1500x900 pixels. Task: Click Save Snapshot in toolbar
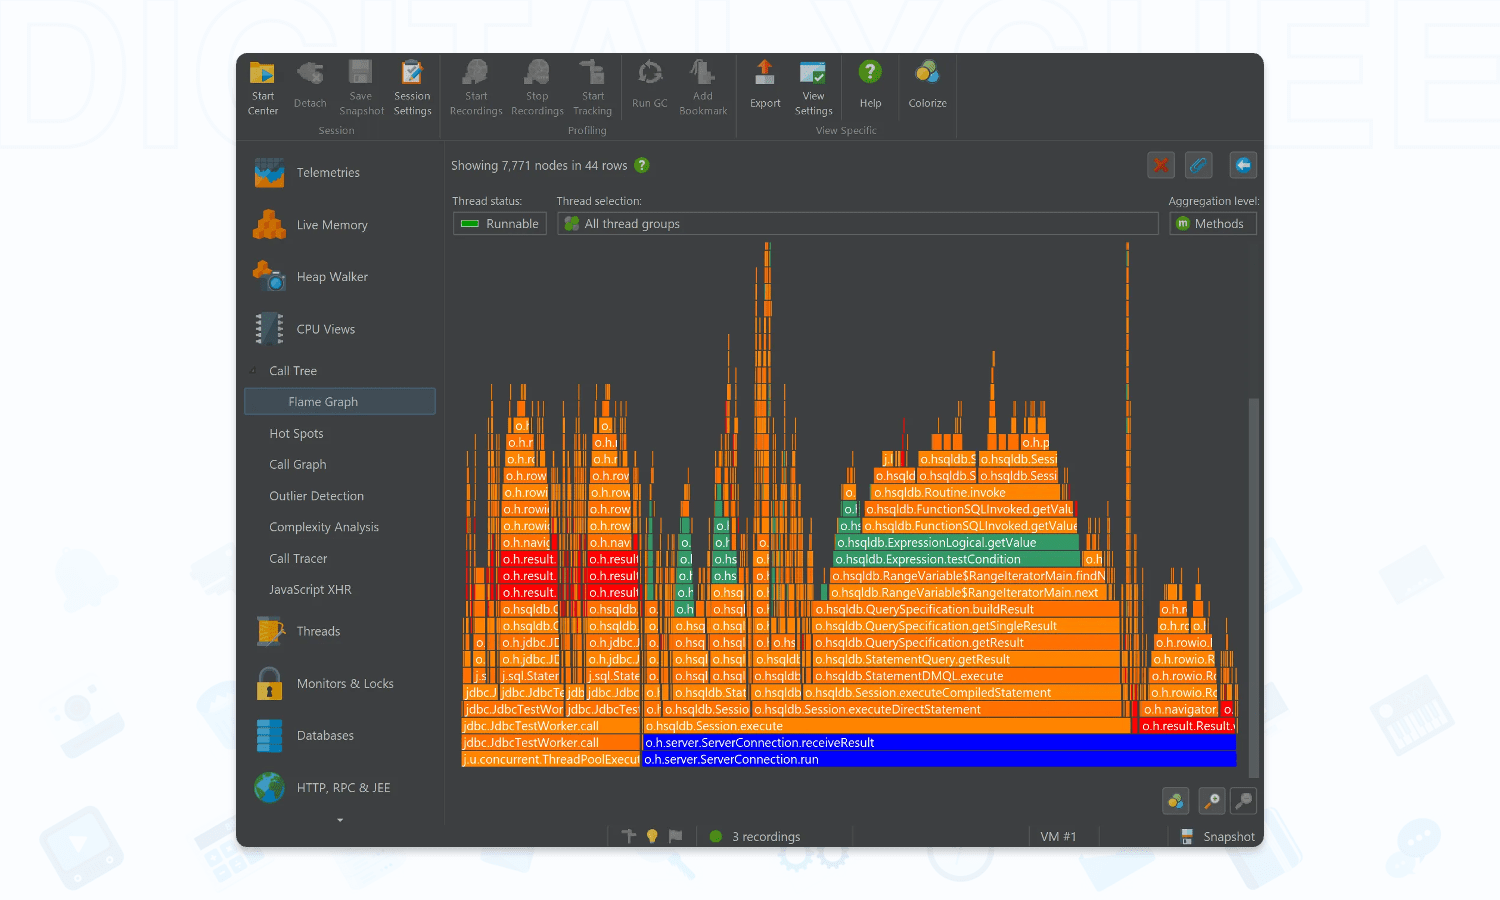pyautogui.click(x=361, y=88)
